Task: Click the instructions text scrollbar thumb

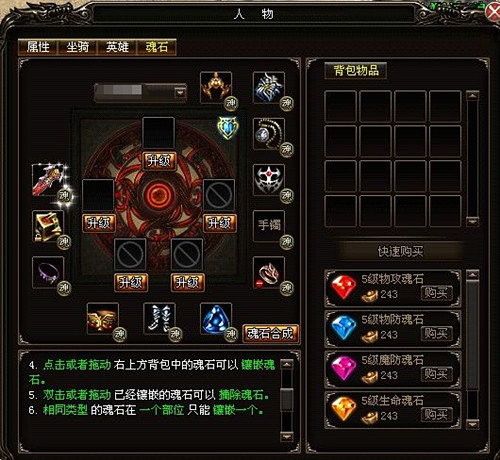Action: coord(287,399)
